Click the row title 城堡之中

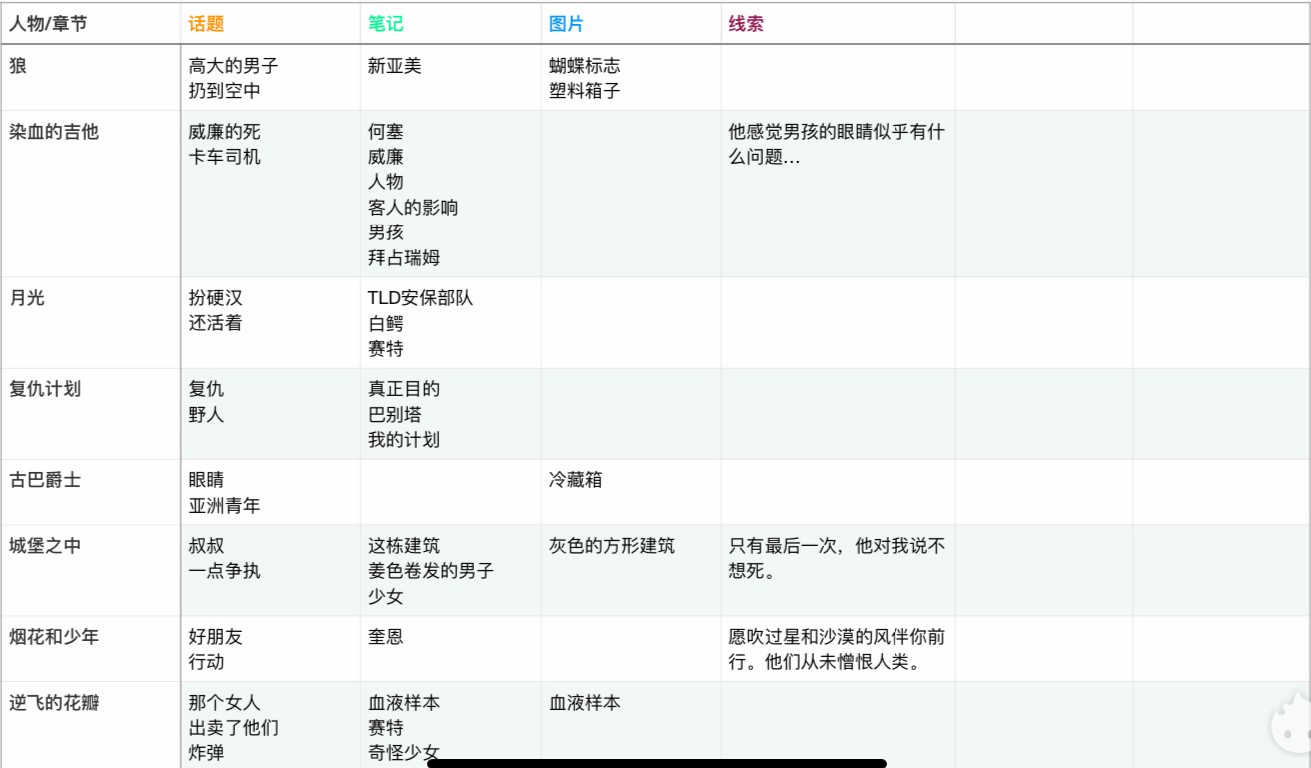(x=45, y=546)
